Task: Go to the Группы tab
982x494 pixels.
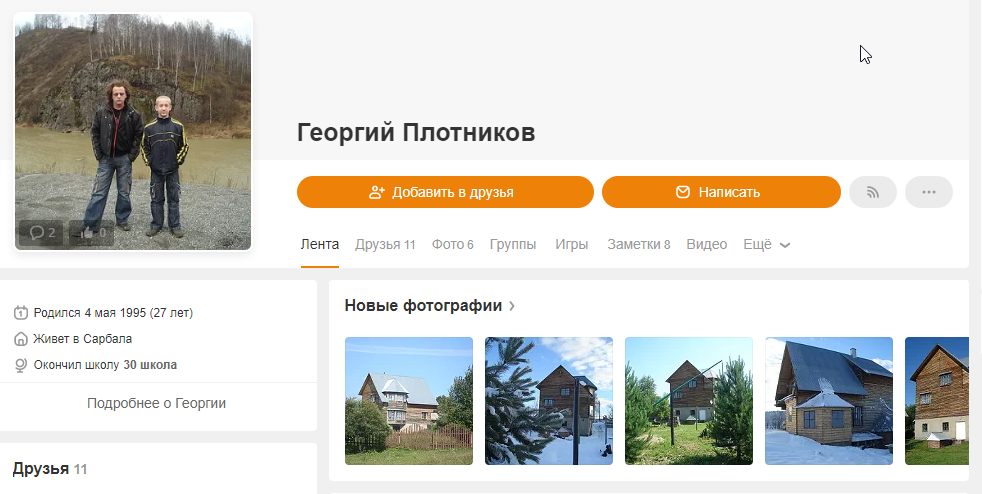Action: [x=513, y=244]
